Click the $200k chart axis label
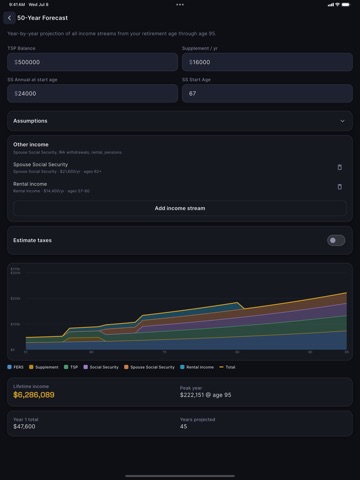Screen dimensions: 360x480 coord(15,298)
